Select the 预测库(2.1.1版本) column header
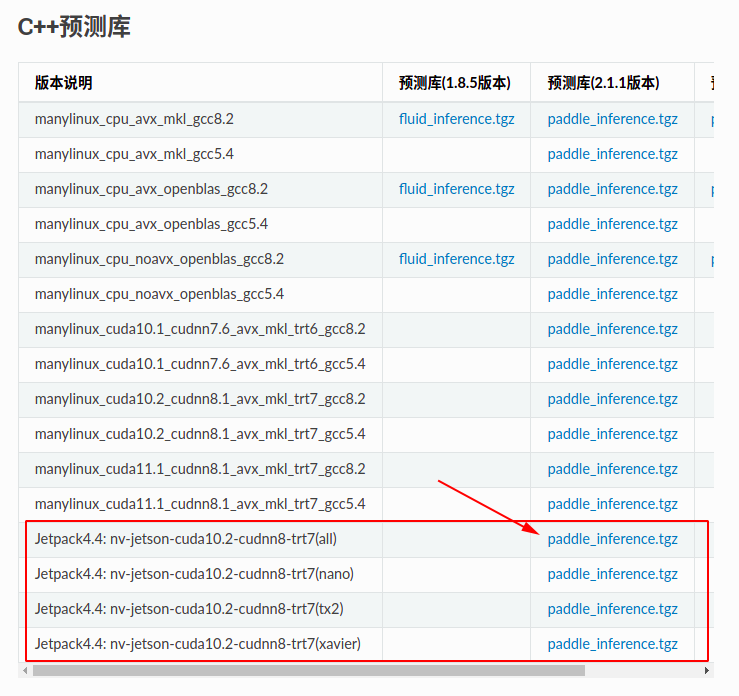 [x=603, y=83]
